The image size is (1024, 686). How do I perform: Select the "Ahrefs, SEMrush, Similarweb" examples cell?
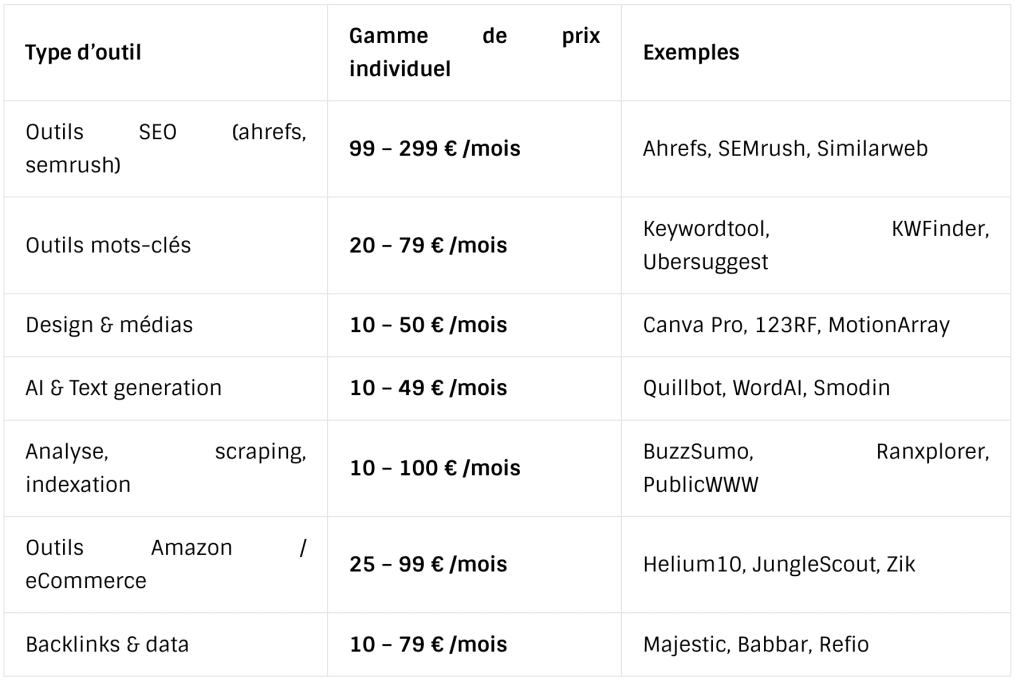[x=785, y=149]
